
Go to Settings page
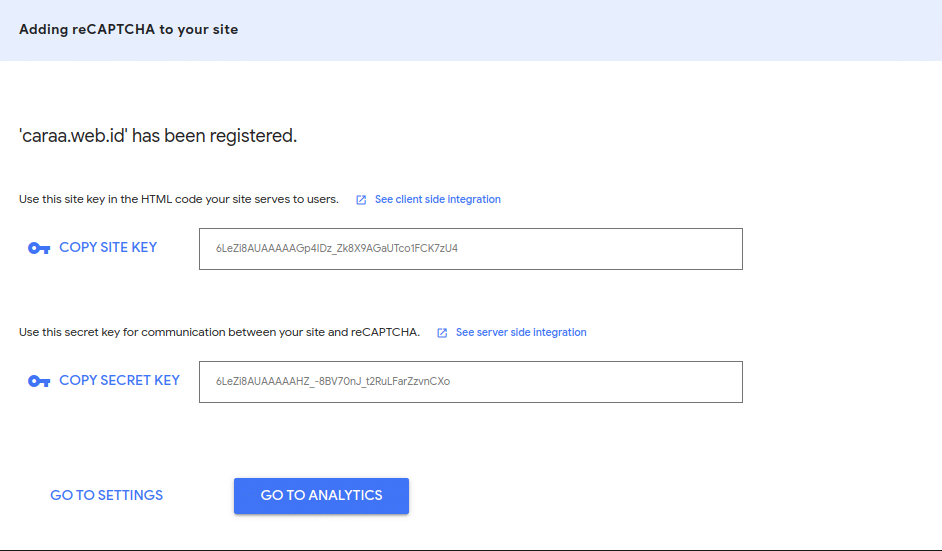[x=106, y=495]
